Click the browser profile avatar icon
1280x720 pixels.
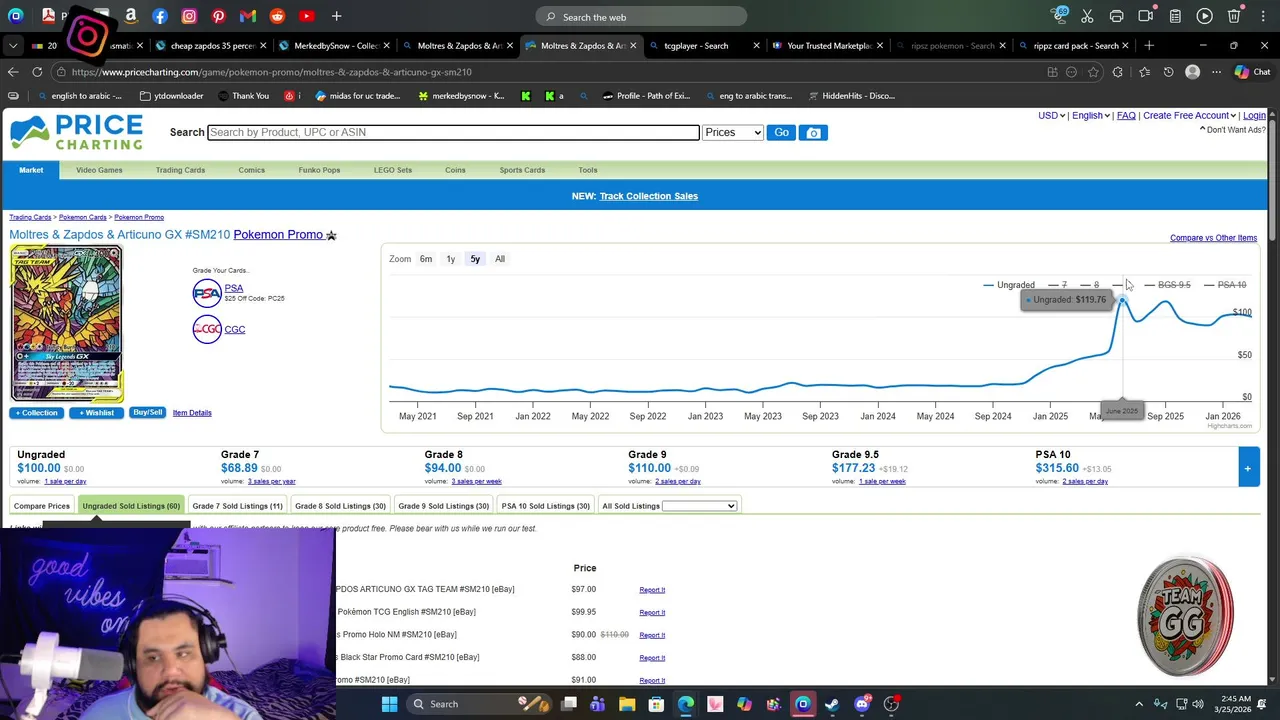point(1192,72)
